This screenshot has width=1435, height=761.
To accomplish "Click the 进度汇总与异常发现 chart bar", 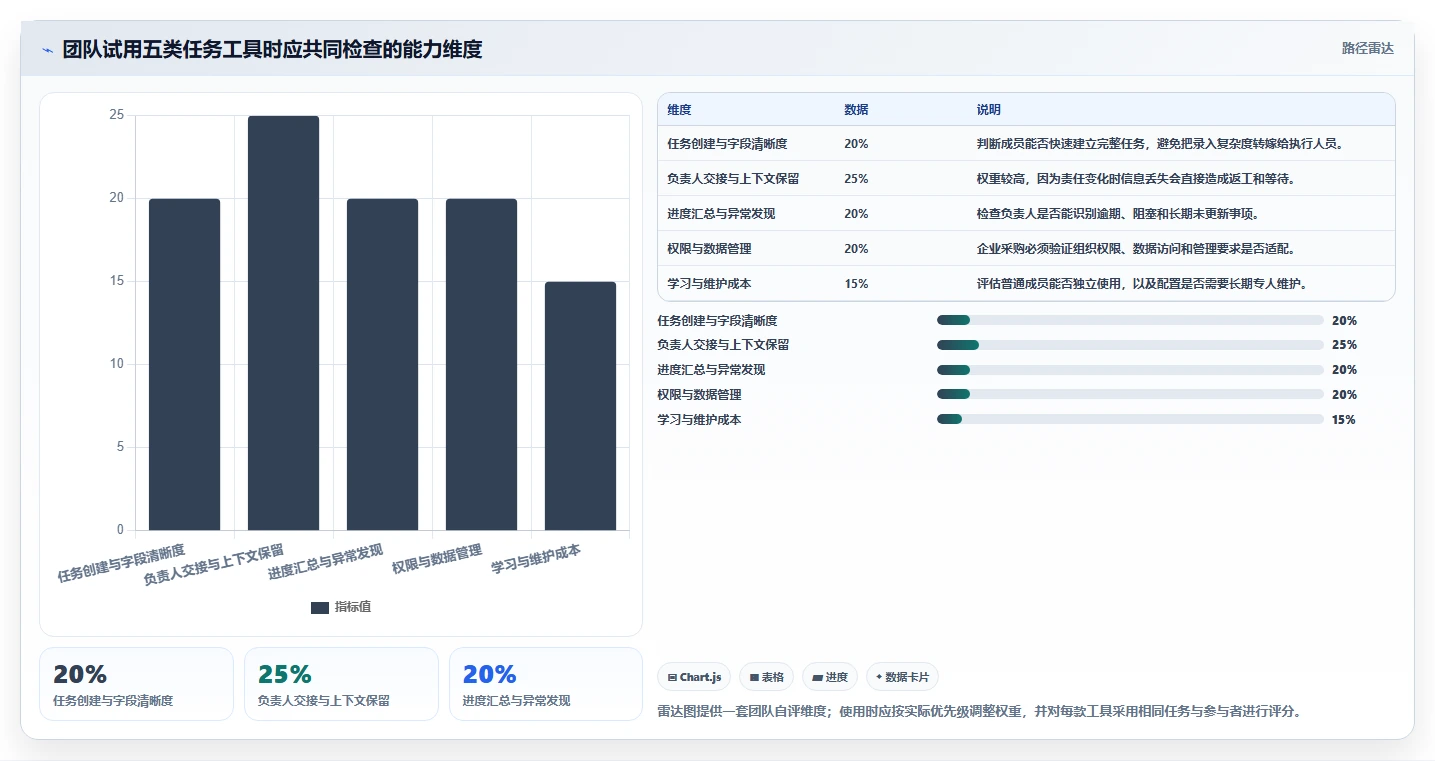I will click(x=382, y=364).
